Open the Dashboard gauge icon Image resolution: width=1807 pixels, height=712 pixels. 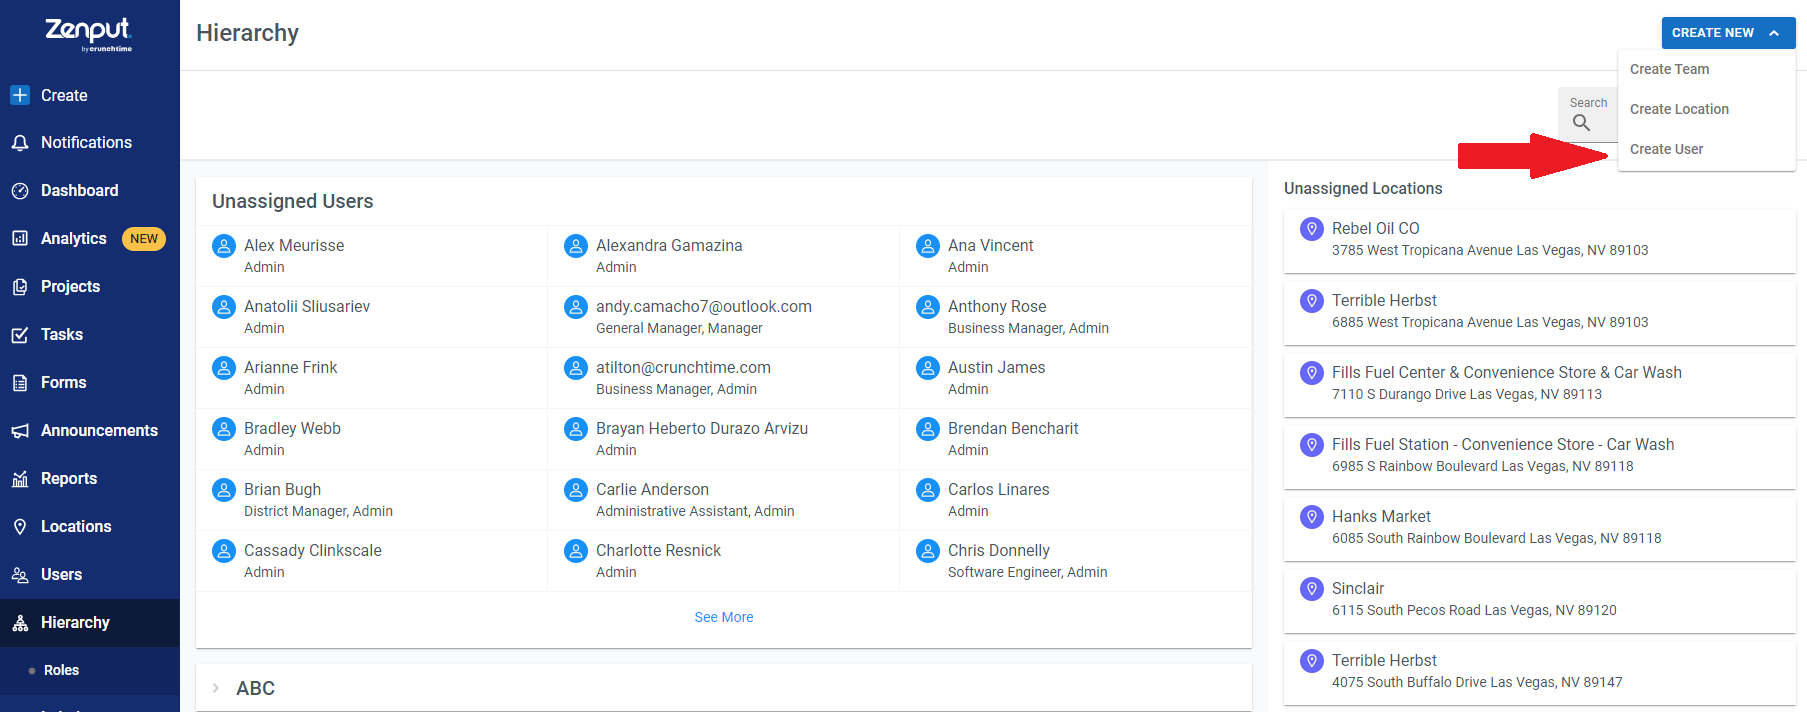pyautogui.click(x=20, y=191)
